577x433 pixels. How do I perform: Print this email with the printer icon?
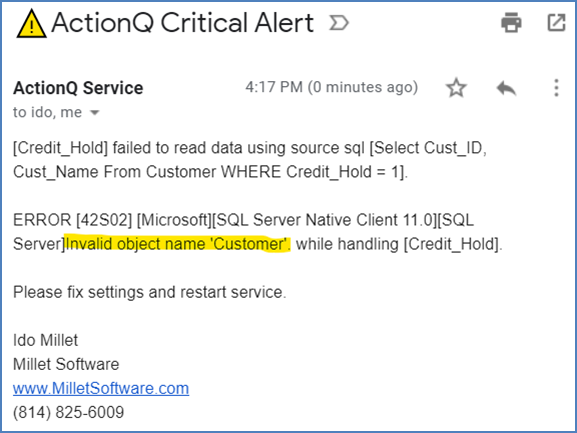point(511,22)
